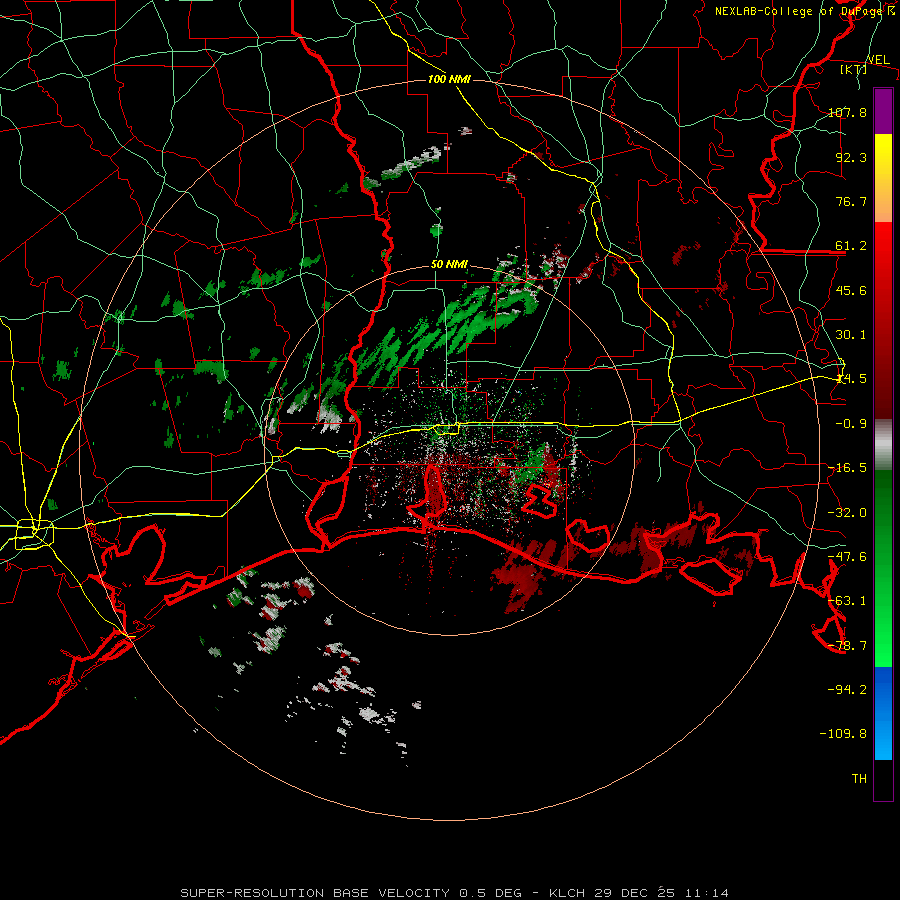Click the purple segment of color bar
Screen dimensions: 900x900
(883, 112)
